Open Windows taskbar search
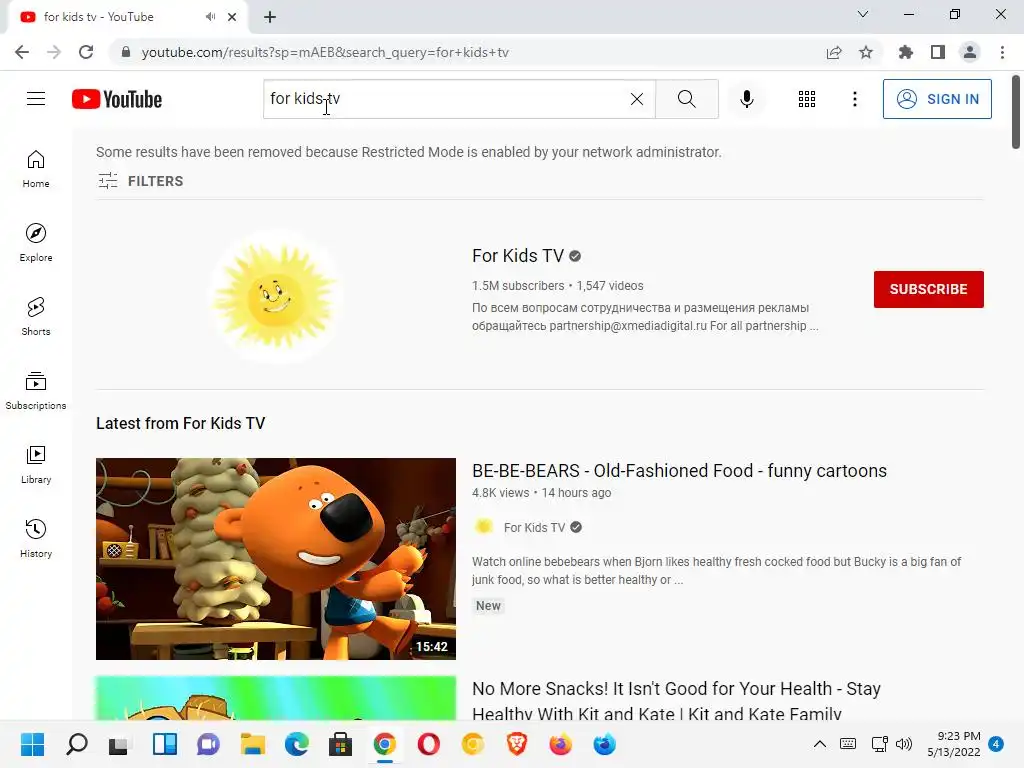Viewport: 1024px width, 768px height. (x=76, y=744)
